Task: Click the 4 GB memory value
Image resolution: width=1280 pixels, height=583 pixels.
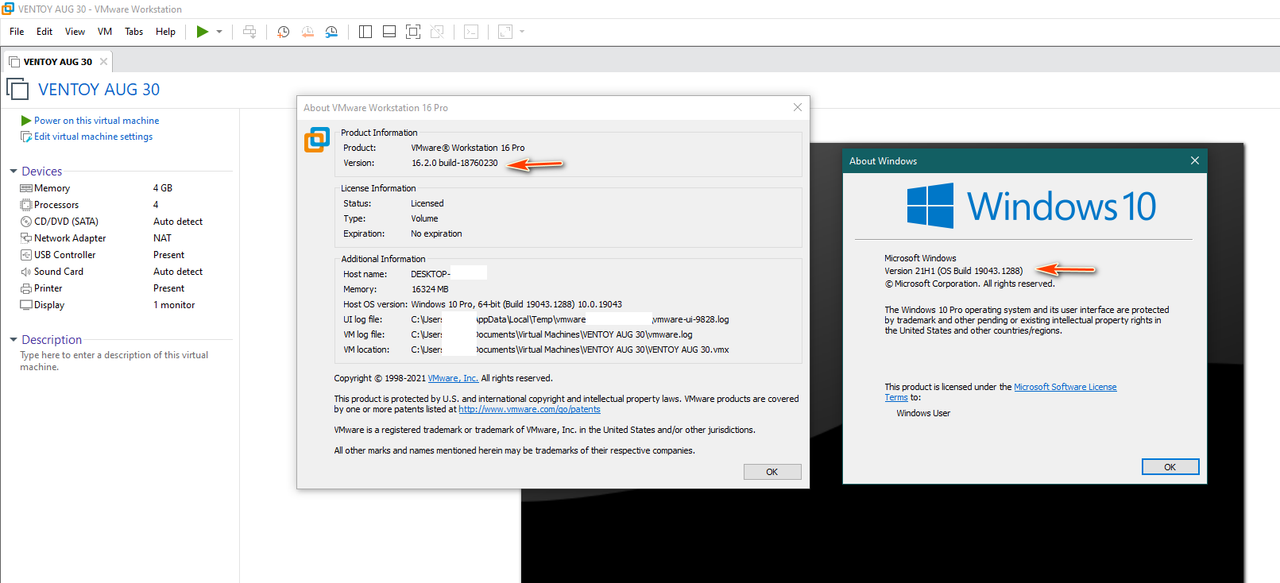Action: point(163,188)
